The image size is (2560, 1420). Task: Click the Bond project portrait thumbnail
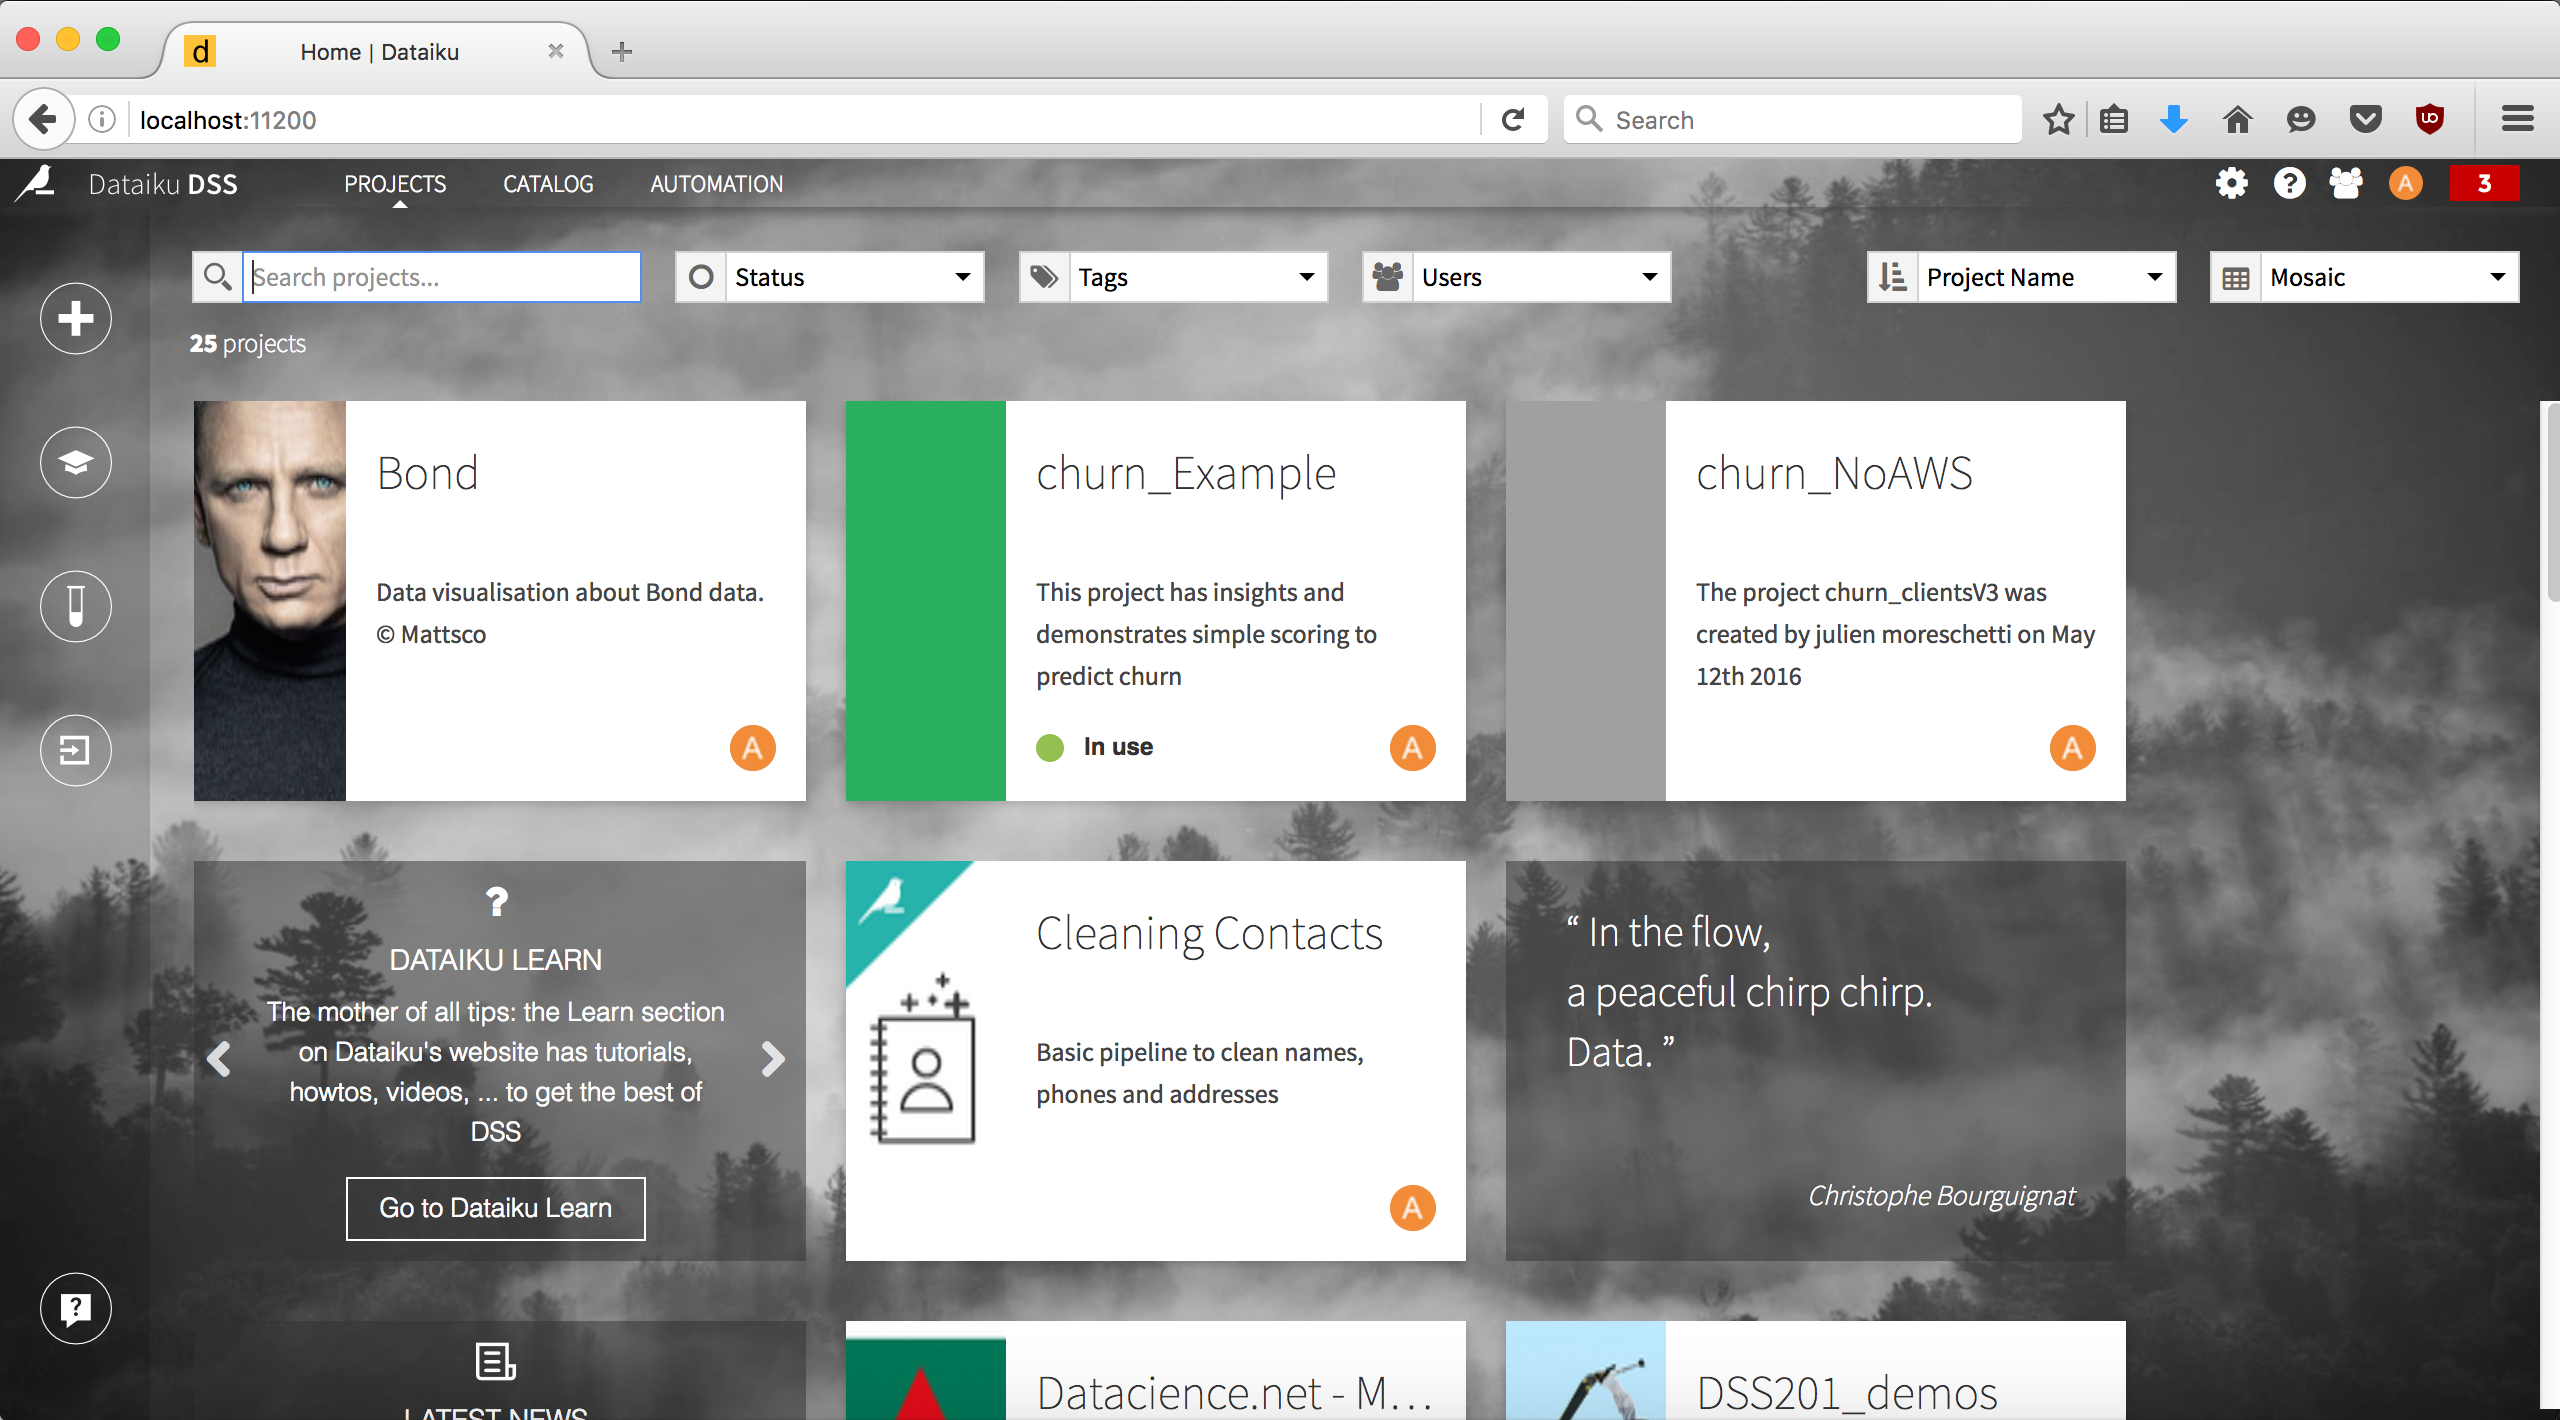(270, 601)
